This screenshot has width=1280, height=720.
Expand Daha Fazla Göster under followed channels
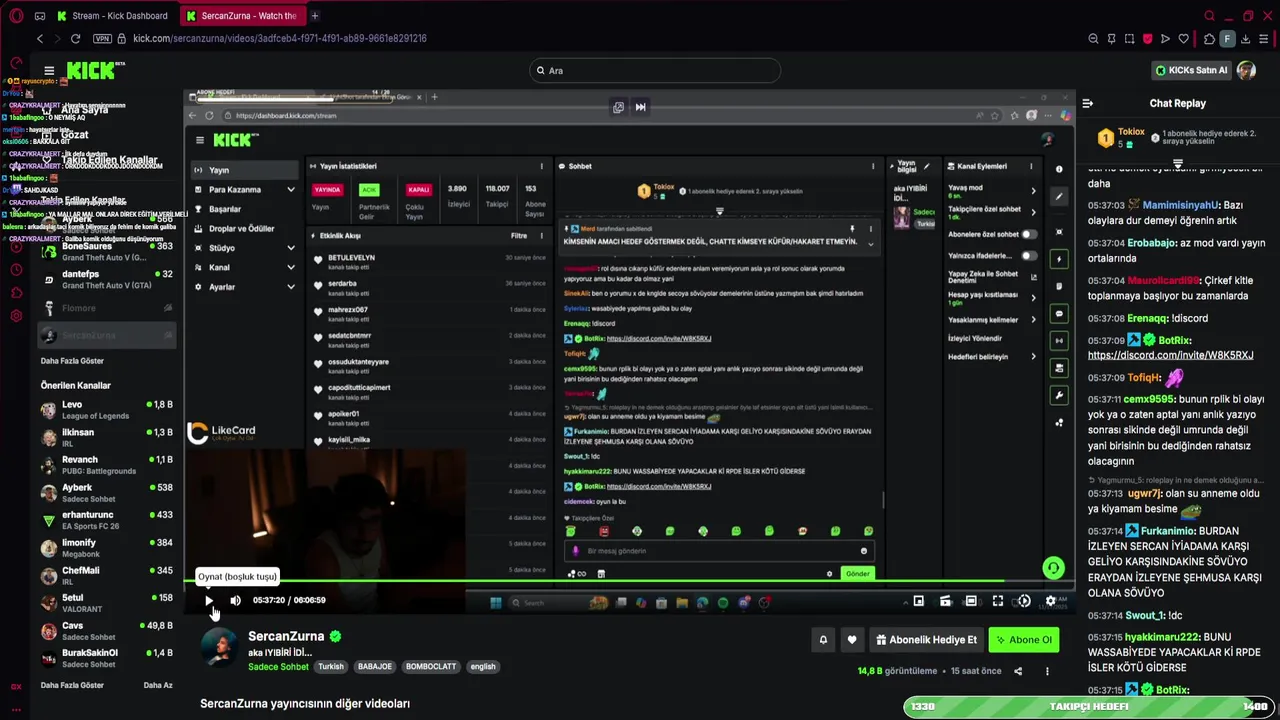coord(72,360)
